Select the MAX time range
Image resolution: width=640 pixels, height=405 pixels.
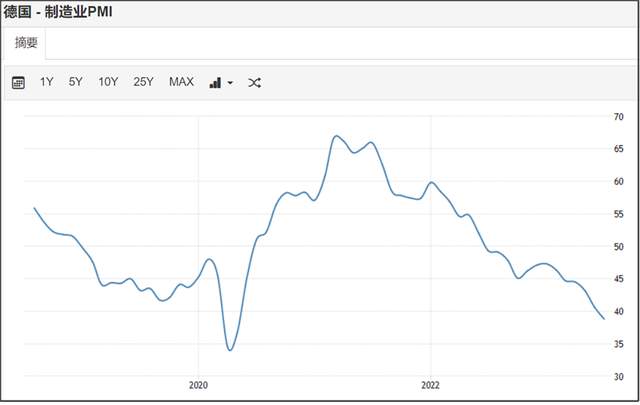181,82
